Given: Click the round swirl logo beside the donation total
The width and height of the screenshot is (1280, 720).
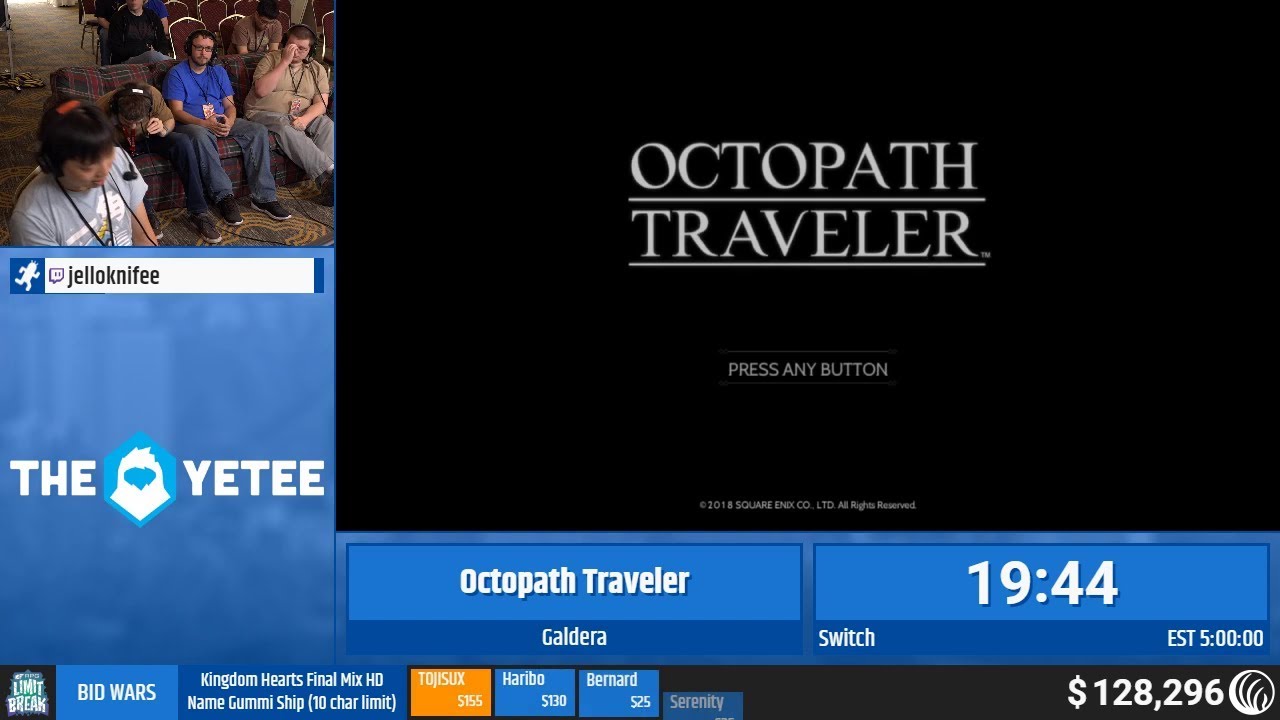Looking at the screenshot, I should [x=1251, y=692].
